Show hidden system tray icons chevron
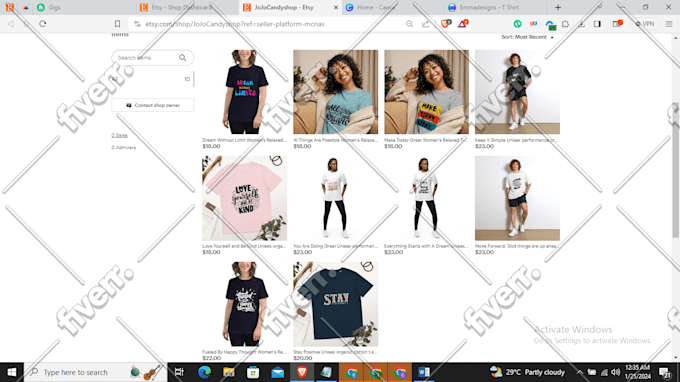Screen dimensions: 680x382 tap(579, 372)
